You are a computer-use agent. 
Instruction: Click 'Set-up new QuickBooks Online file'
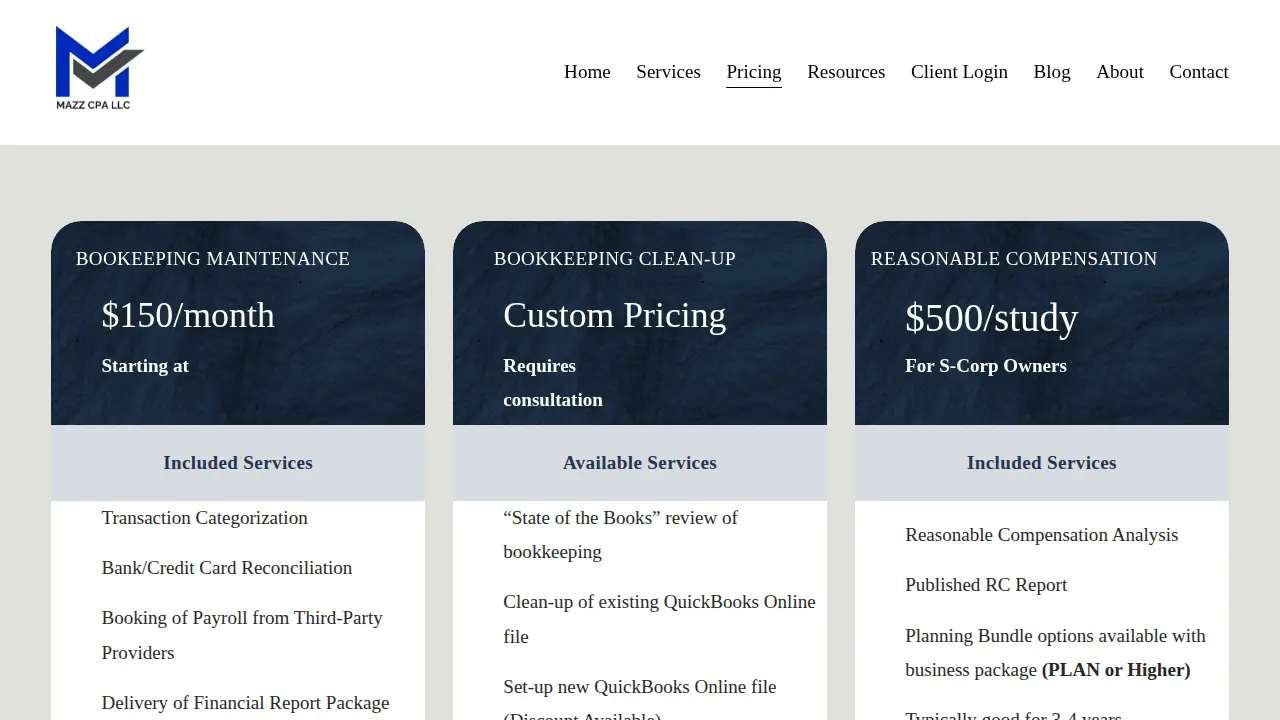640,687
